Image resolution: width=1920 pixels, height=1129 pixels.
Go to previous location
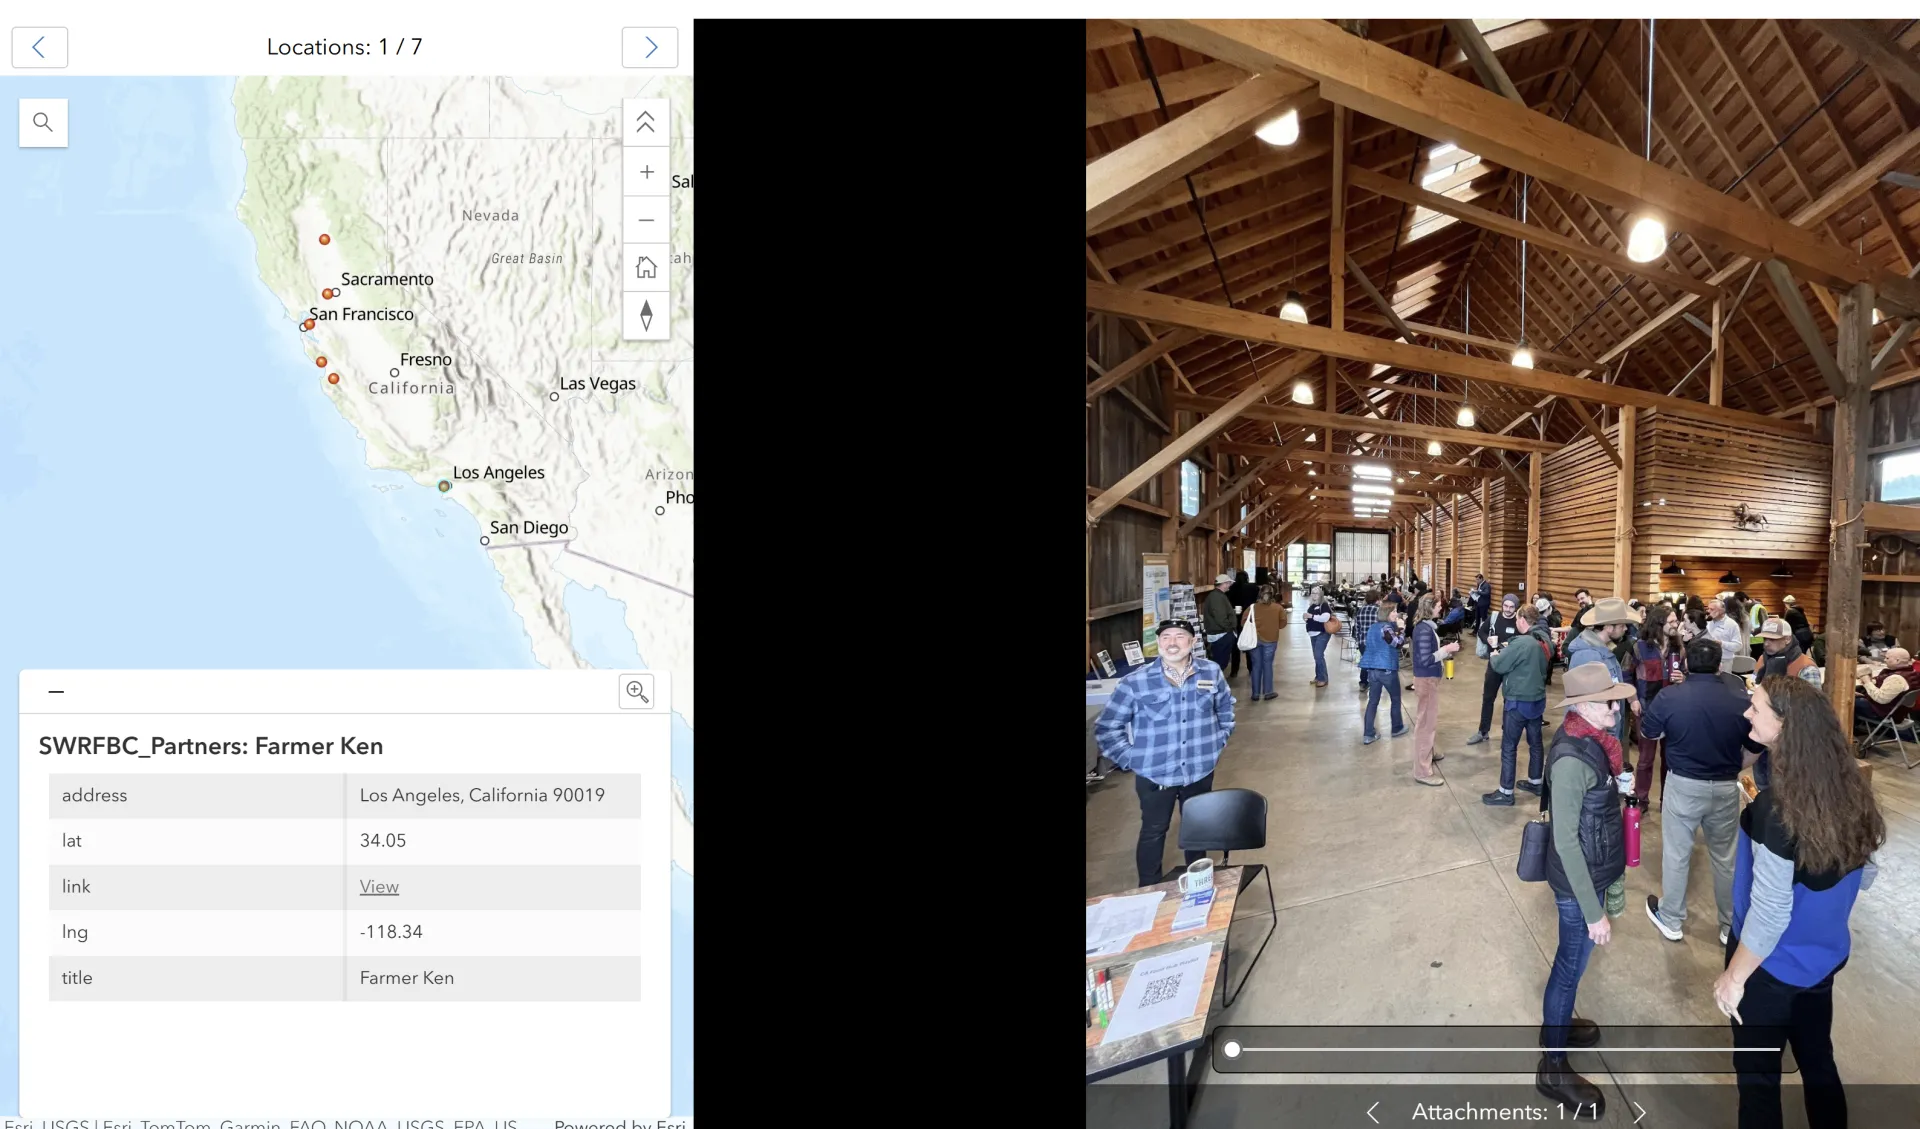(39, 47)
